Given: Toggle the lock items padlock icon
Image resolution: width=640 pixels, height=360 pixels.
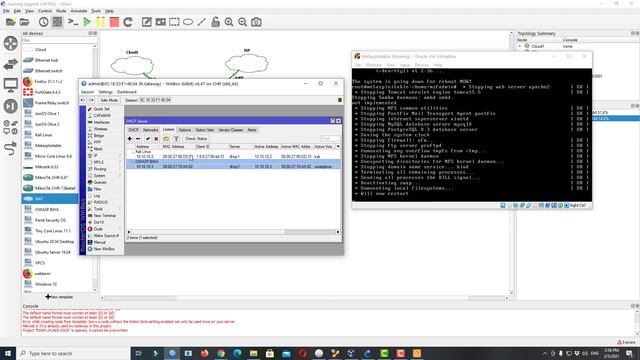Looking at the screenshot, I should coord(215,22).
